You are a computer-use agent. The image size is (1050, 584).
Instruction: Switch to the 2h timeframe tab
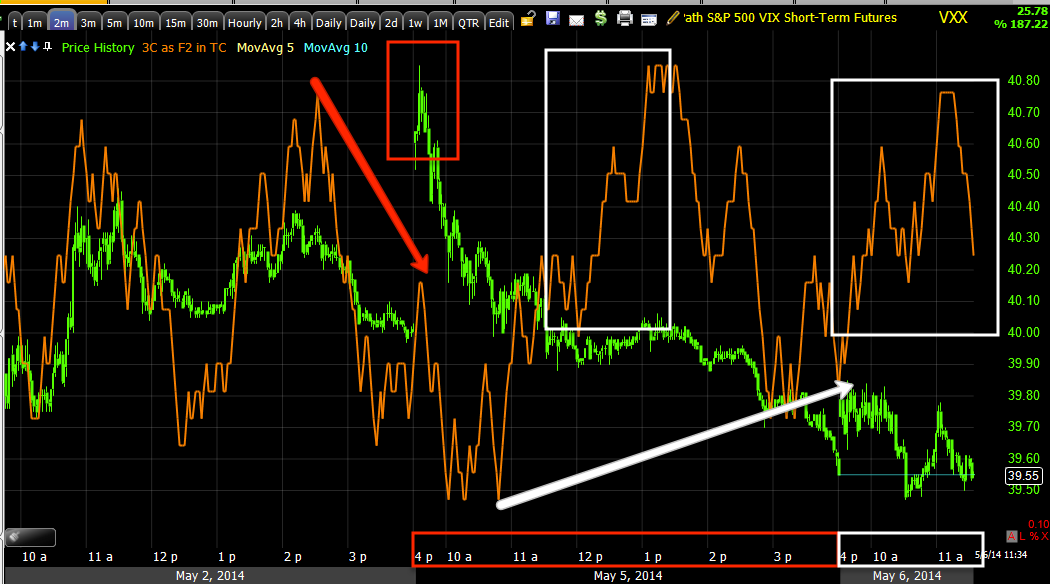tap(277, 23)
